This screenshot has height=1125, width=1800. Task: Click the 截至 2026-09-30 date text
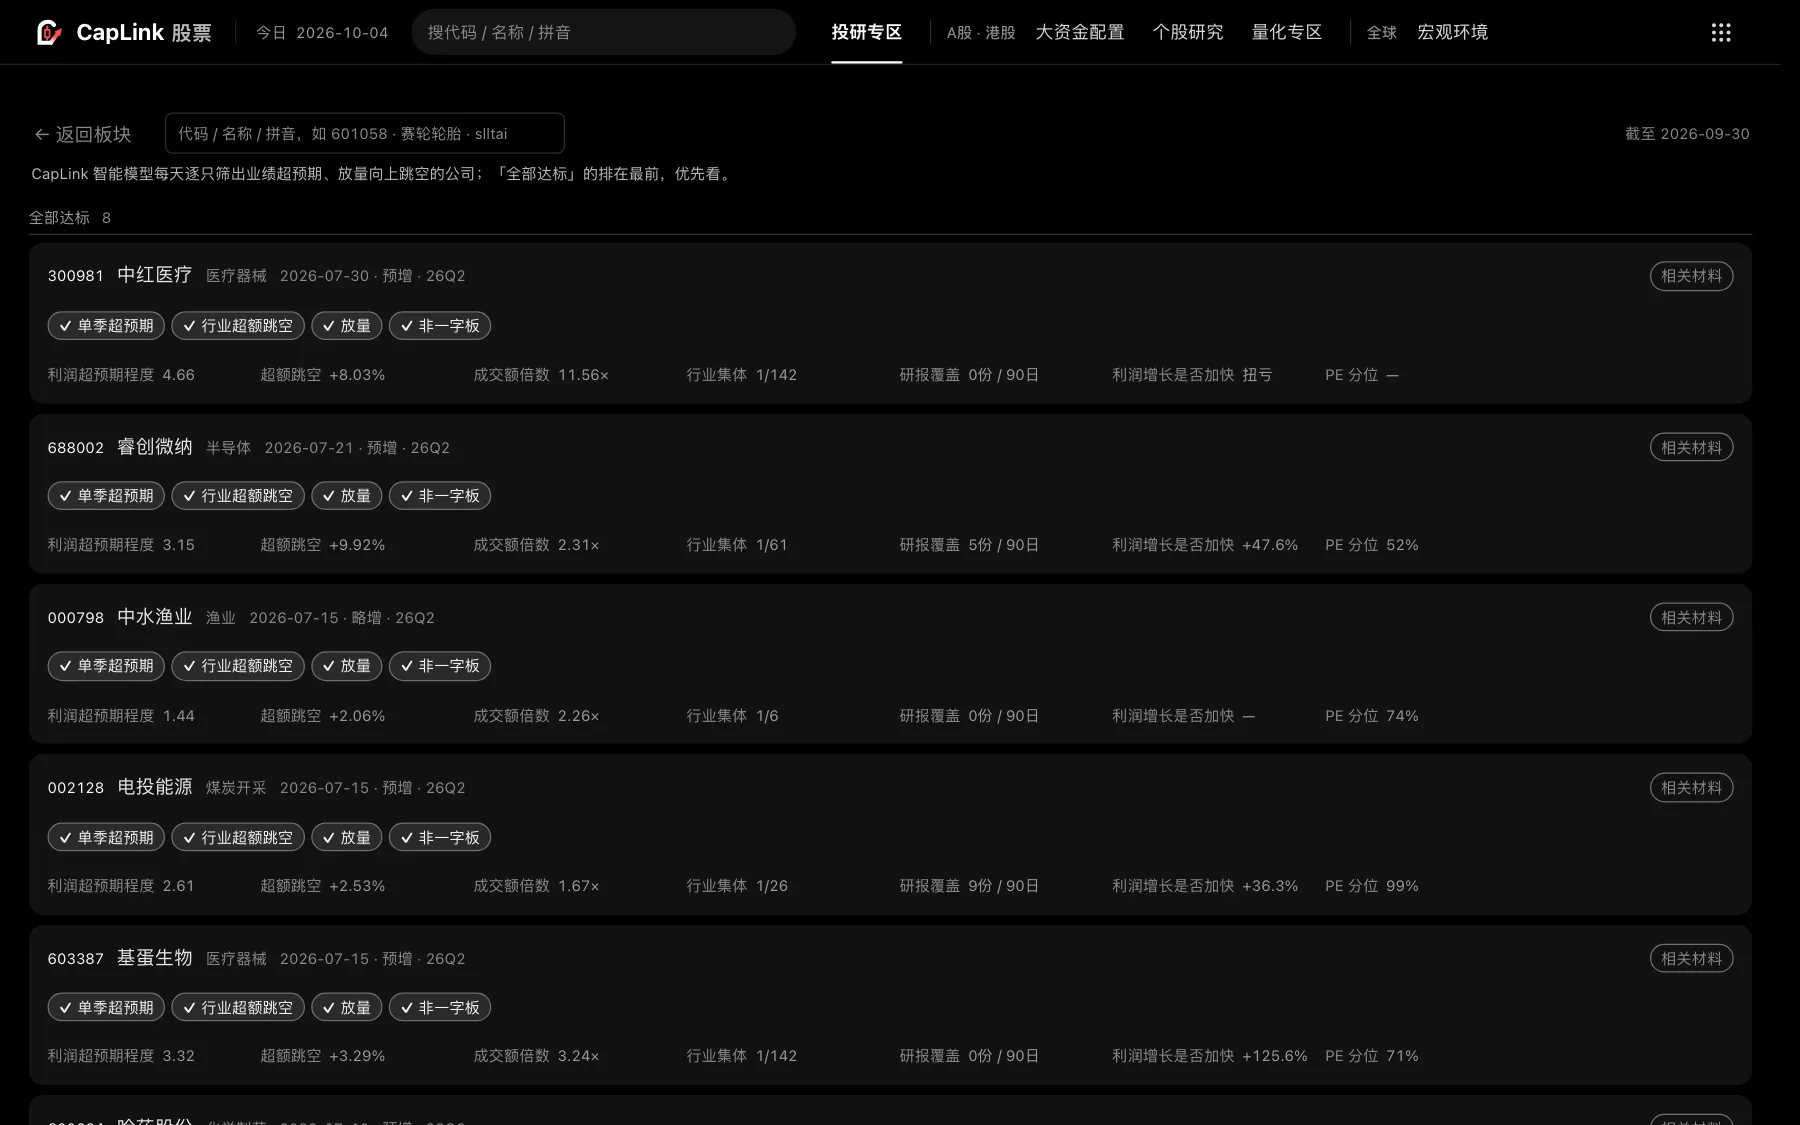pyautogui.click(x=1687, y=134)
